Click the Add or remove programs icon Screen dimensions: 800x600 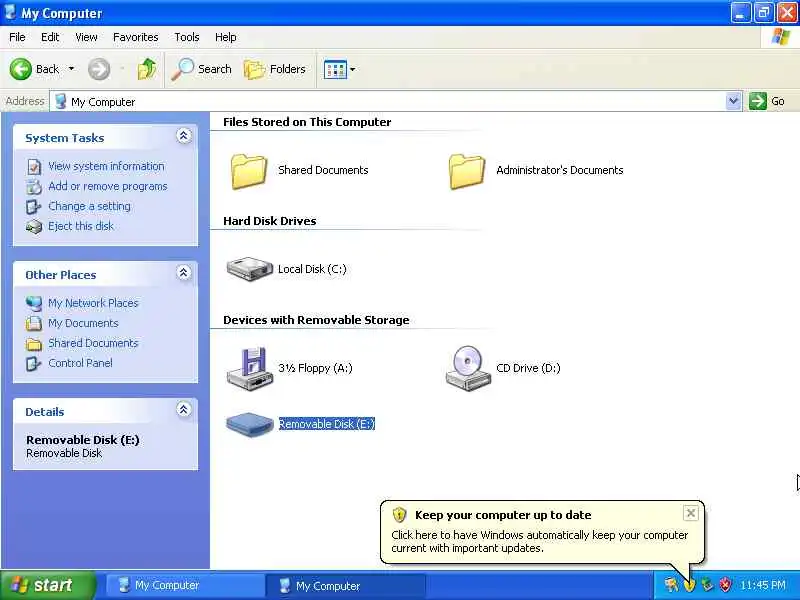click(x=34, y=187)
